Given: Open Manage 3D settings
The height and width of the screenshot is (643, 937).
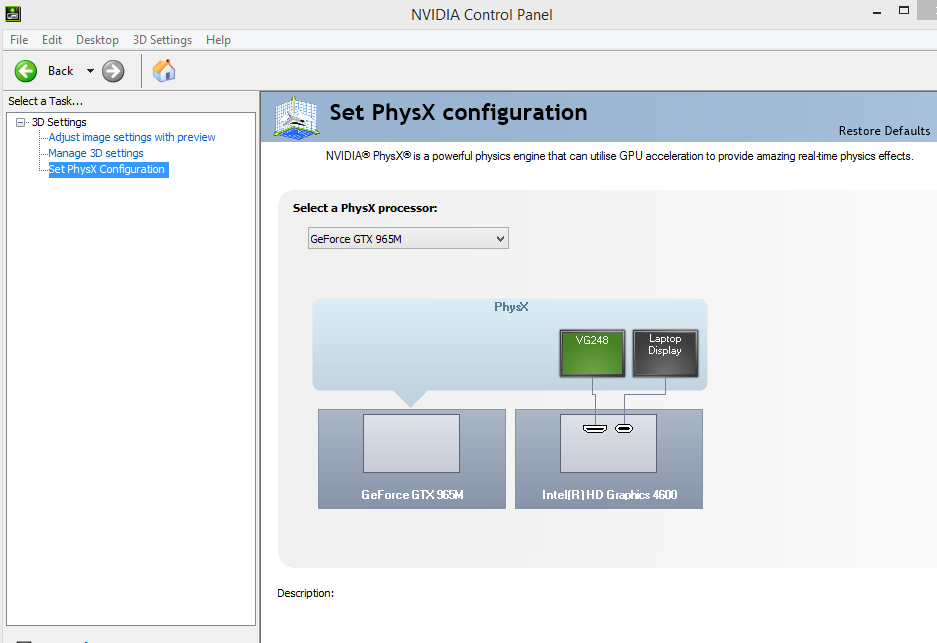Looking at the screenshot, I should point(96,154).
